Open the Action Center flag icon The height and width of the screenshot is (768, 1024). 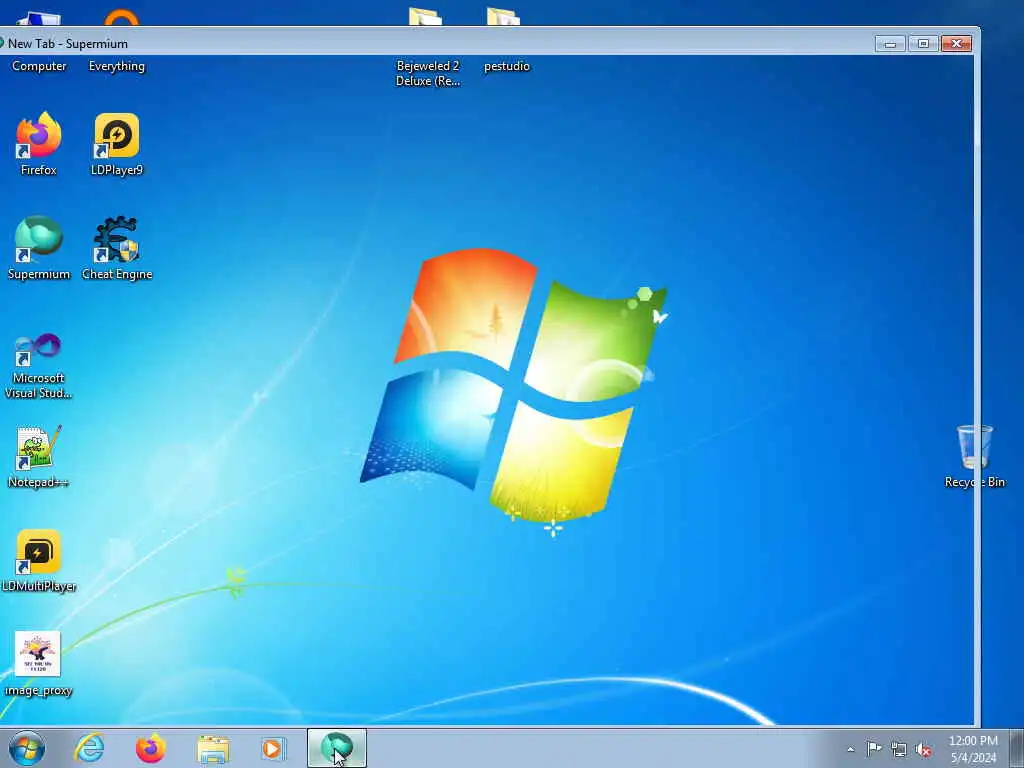[874, 748]
